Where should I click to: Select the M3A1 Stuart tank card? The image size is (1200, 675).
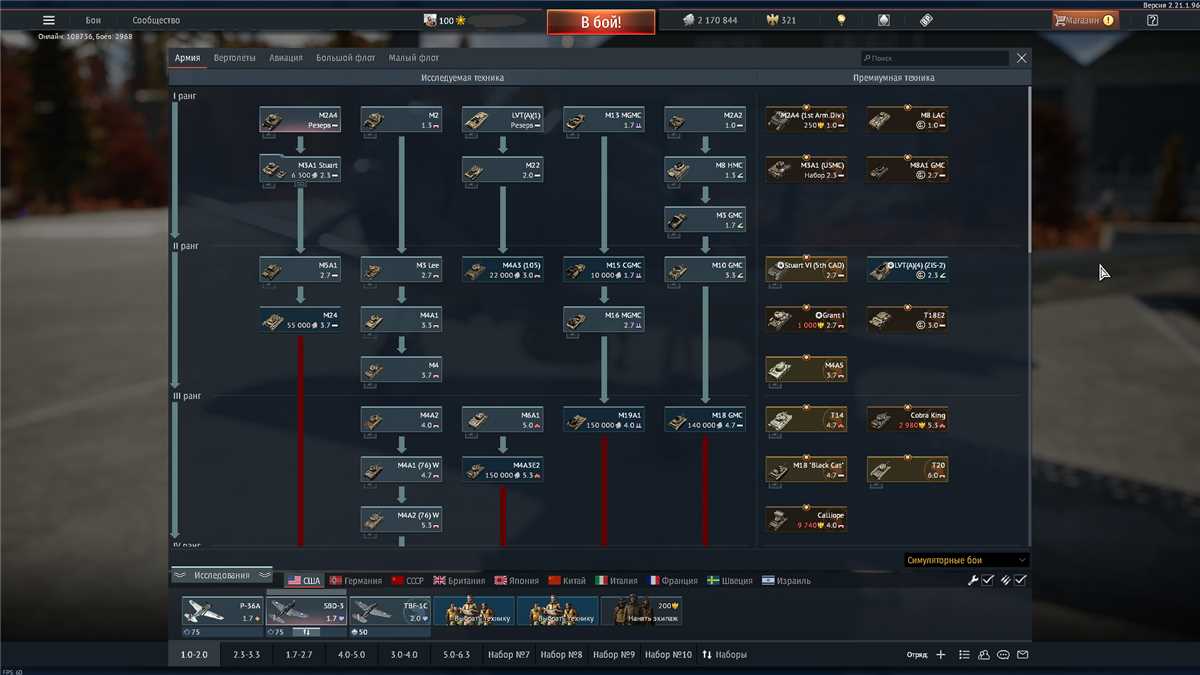click(x=300, y=170)
